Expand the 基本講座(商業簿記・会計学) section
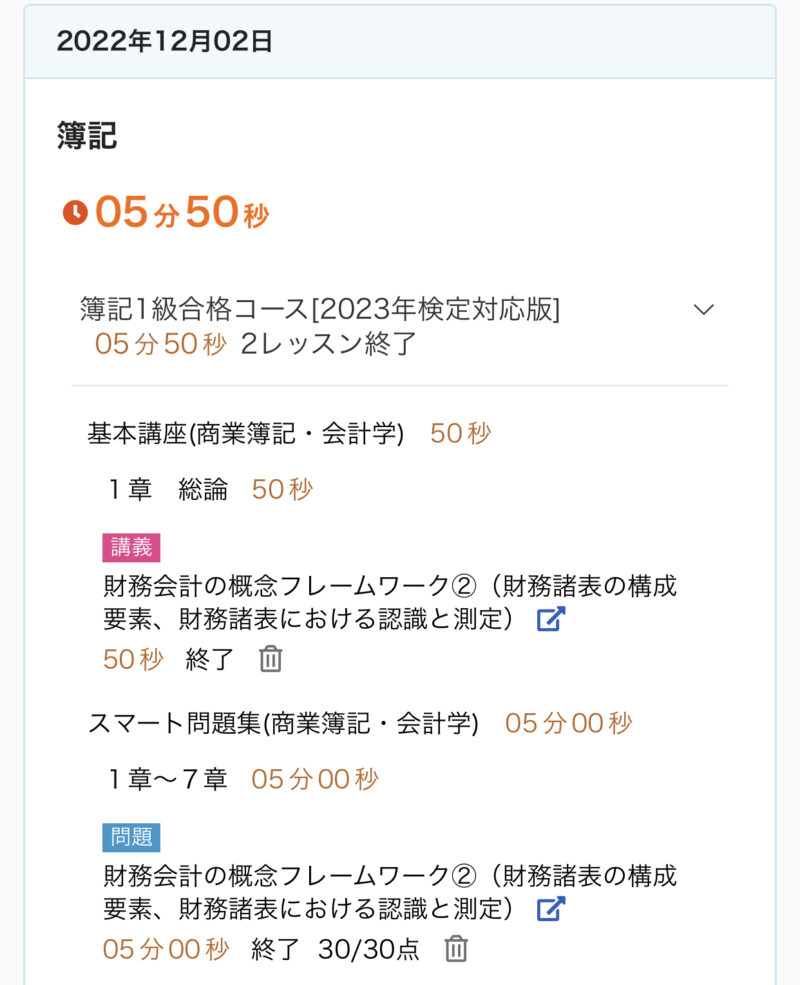 [x=246, y=434]
